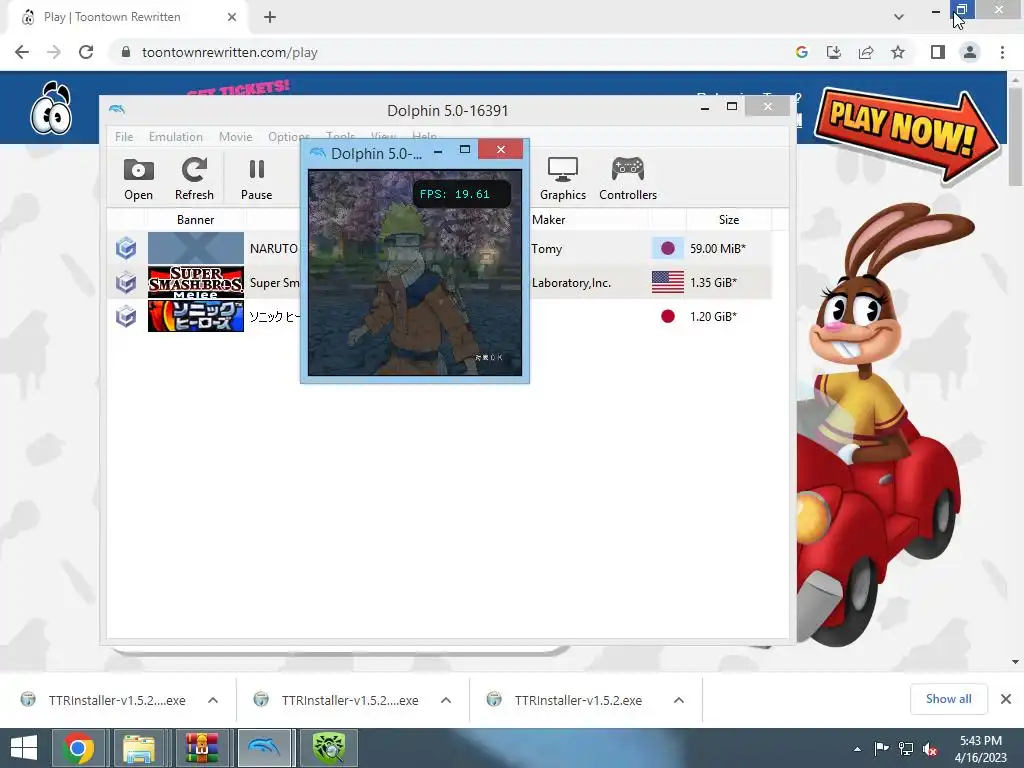The height and width of the screenshot is (768, 1024).
Task: Open the tab search dropdown in Chrome
Action: (x=899, y=17)
